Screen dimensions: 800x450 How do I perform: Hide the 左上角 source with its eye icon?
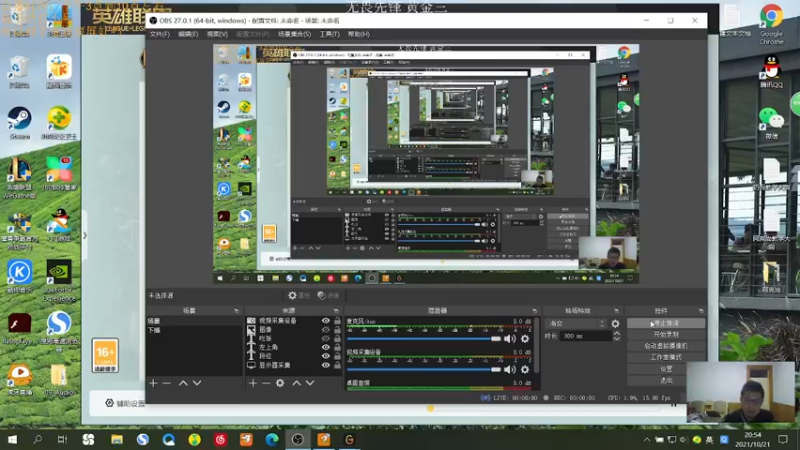326,347
